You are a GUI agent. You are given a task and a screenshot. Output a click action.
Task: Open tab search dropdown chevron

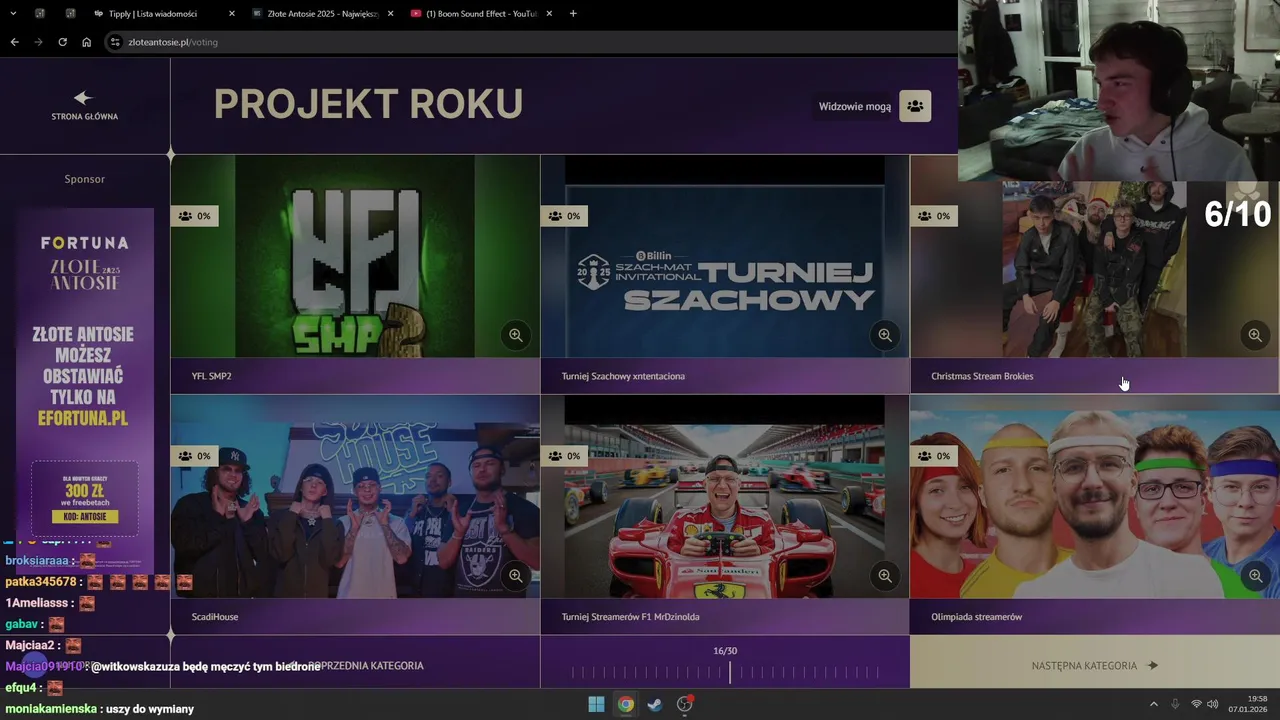[12, 14]
